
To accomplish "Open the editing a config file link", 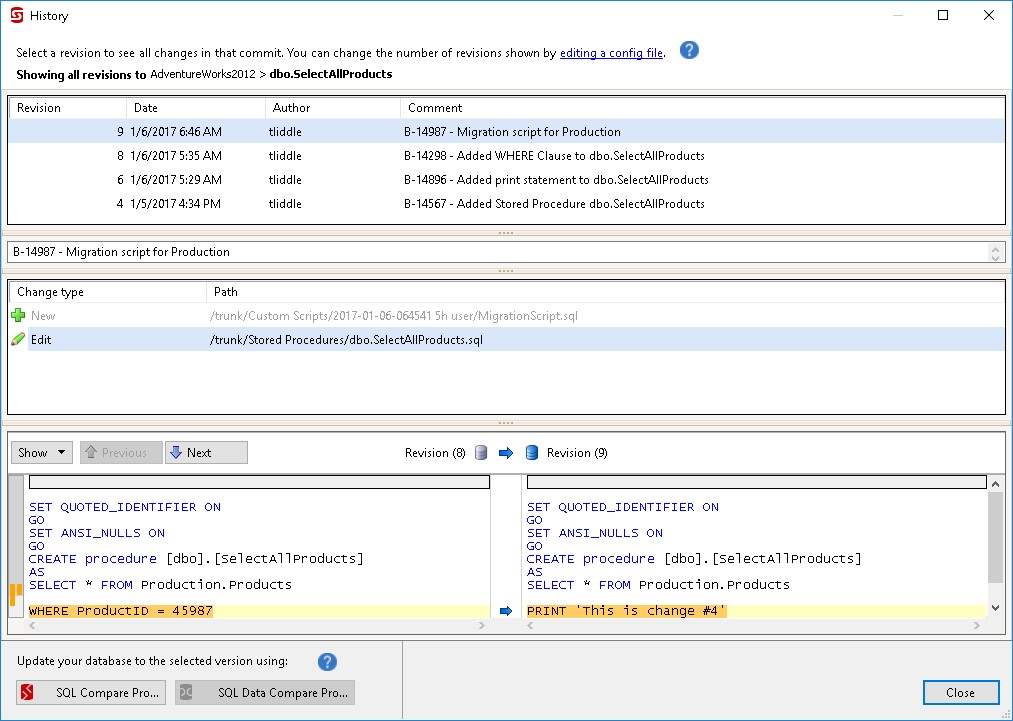I will coord(611,53).
